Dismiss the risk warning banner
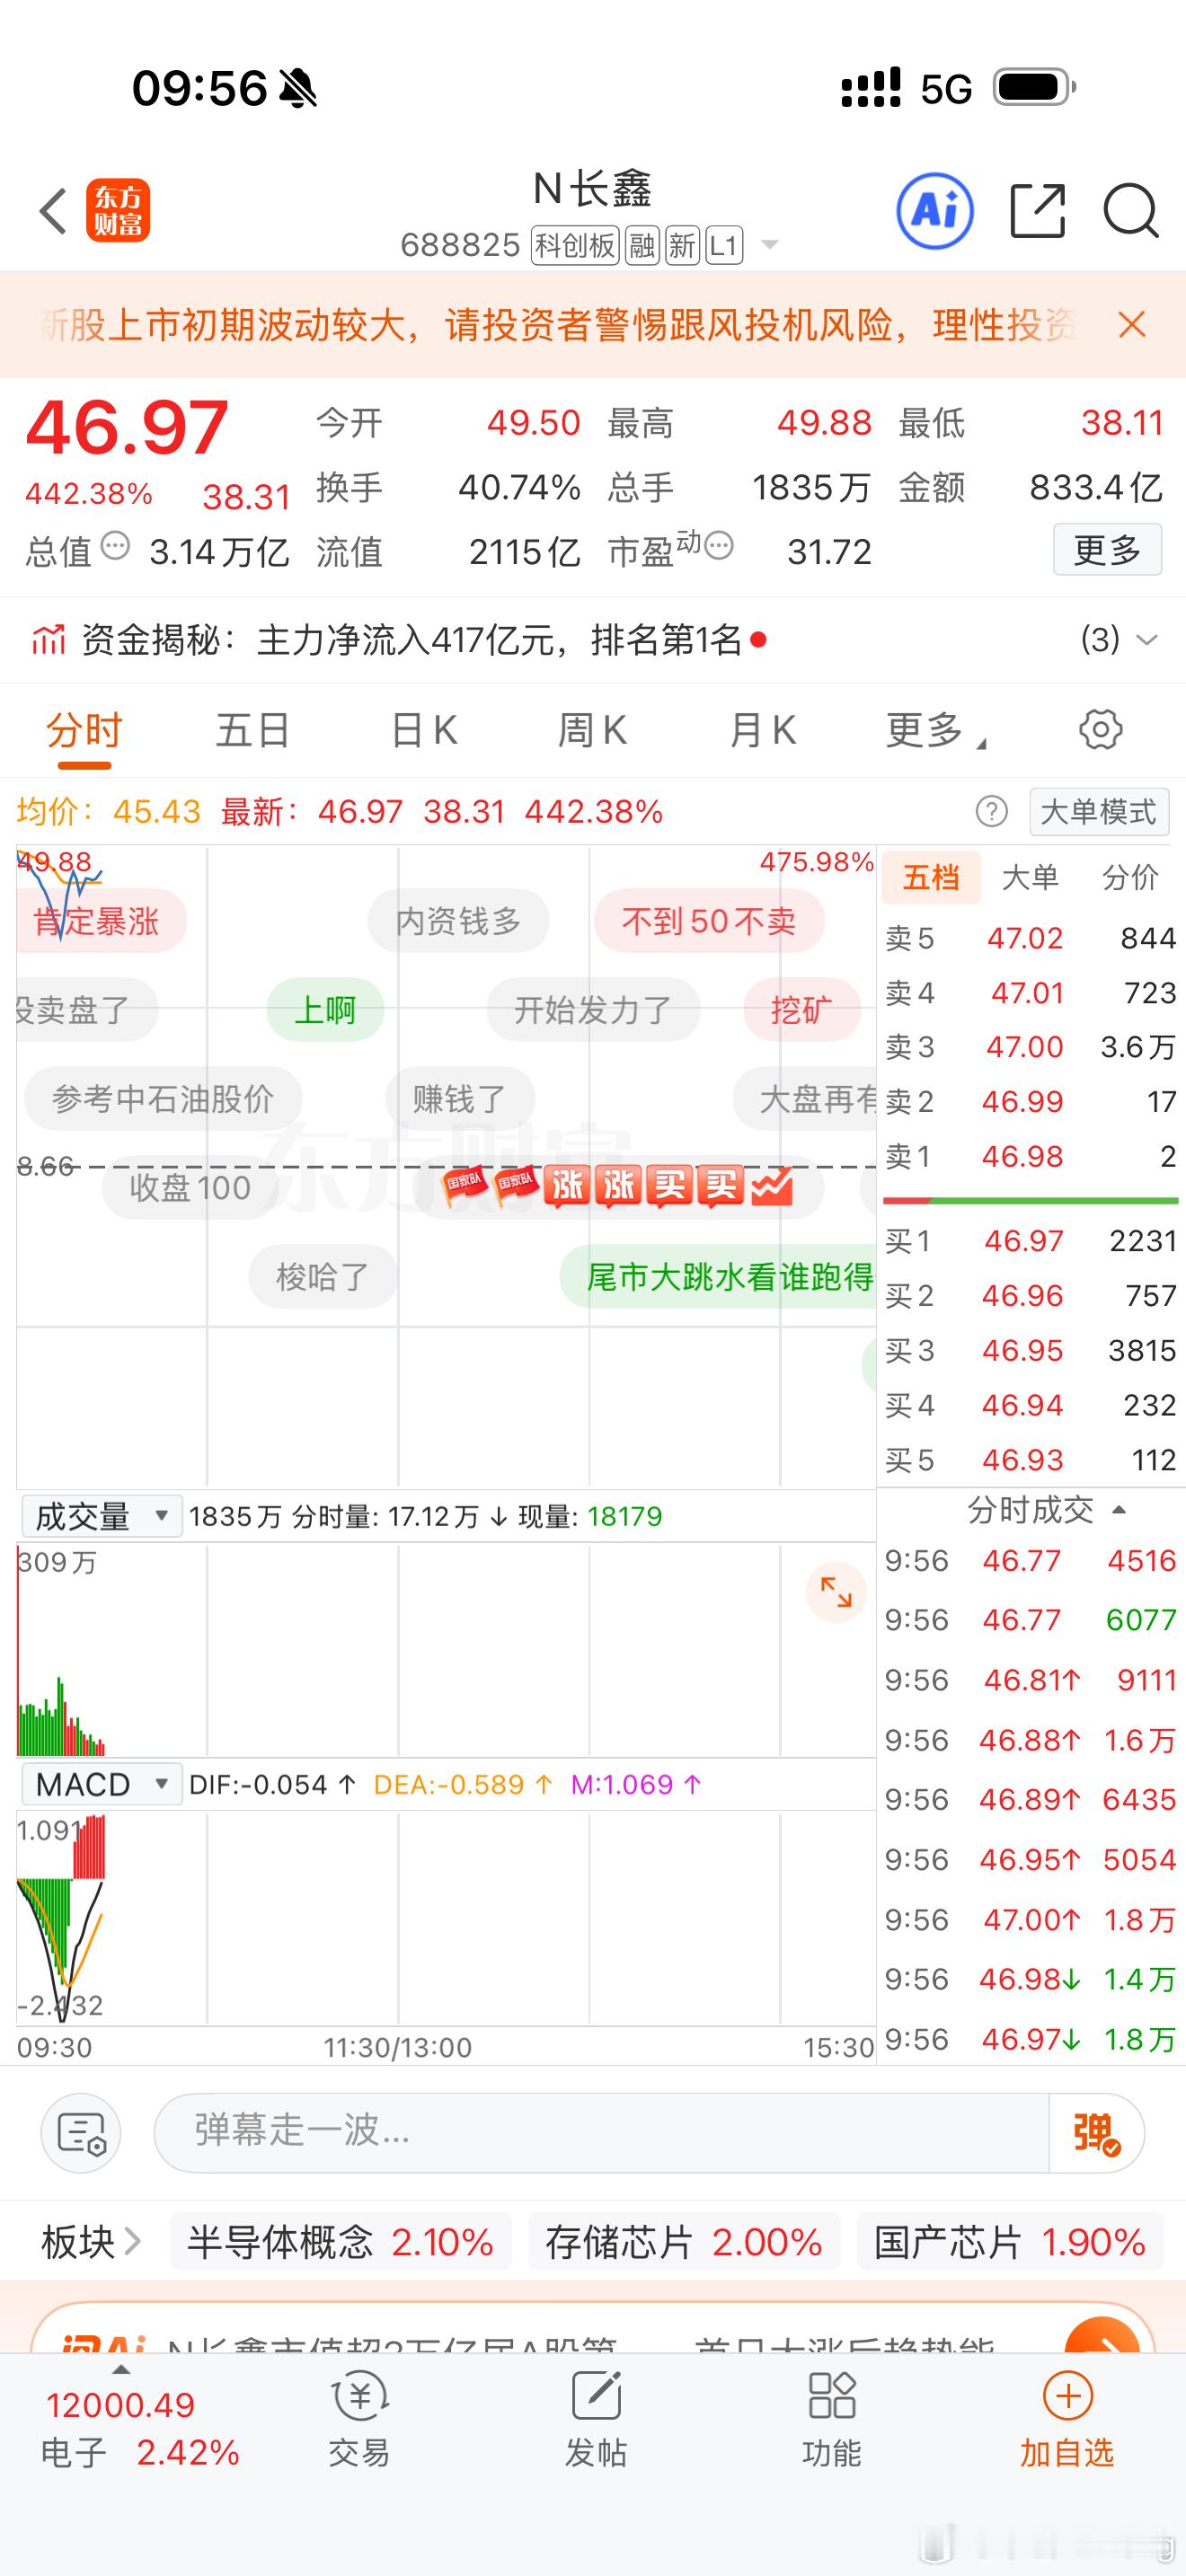This screenshot has width=1186, height=2576. (1132, 324)
